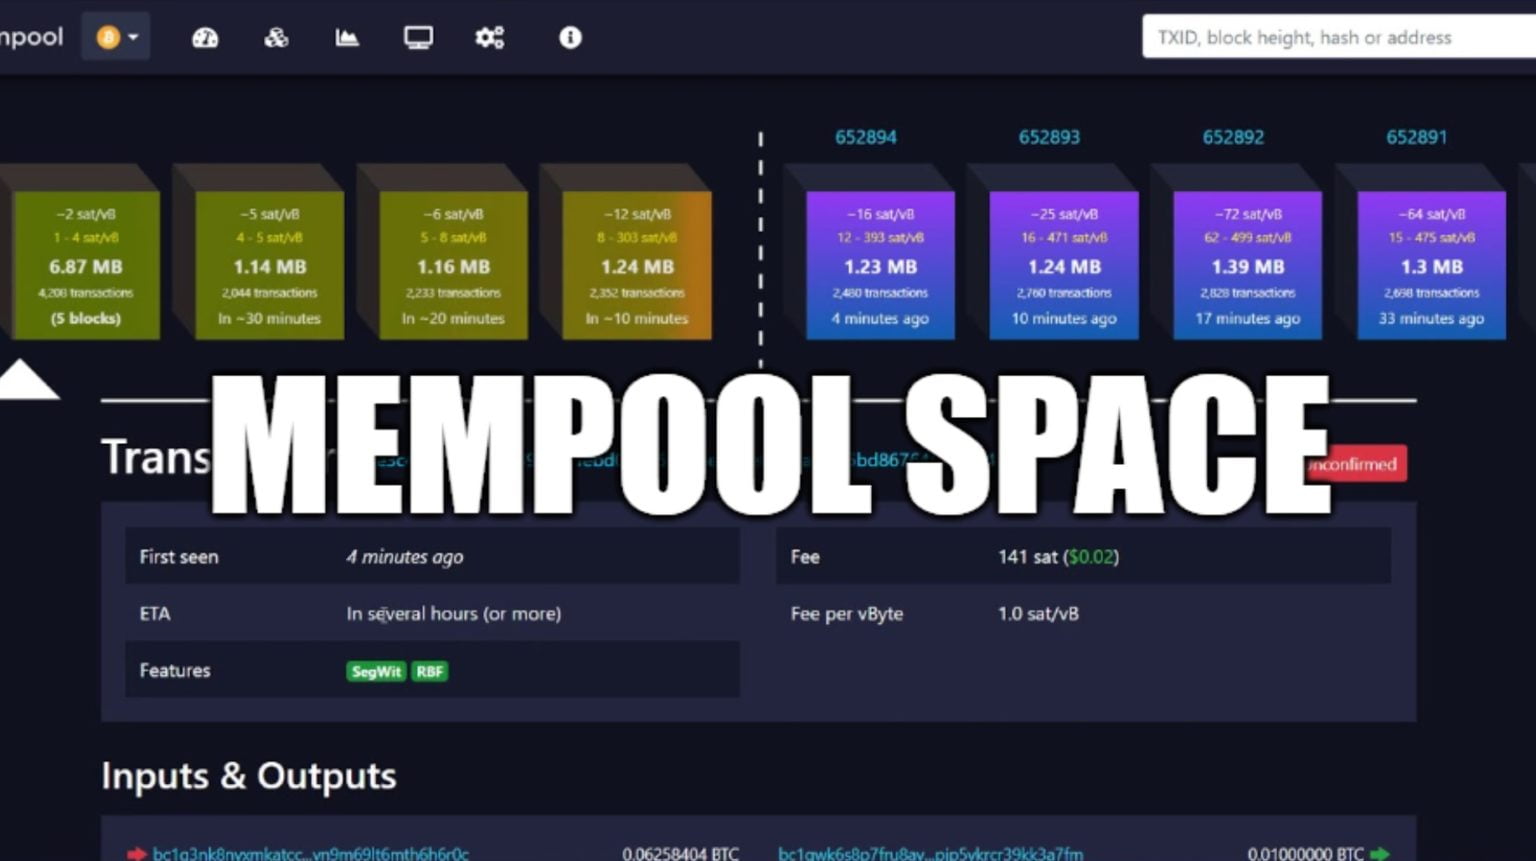Open input address bc1q3nk8nyxmkatcc link
1536x861 pixels.
(310, 853)
